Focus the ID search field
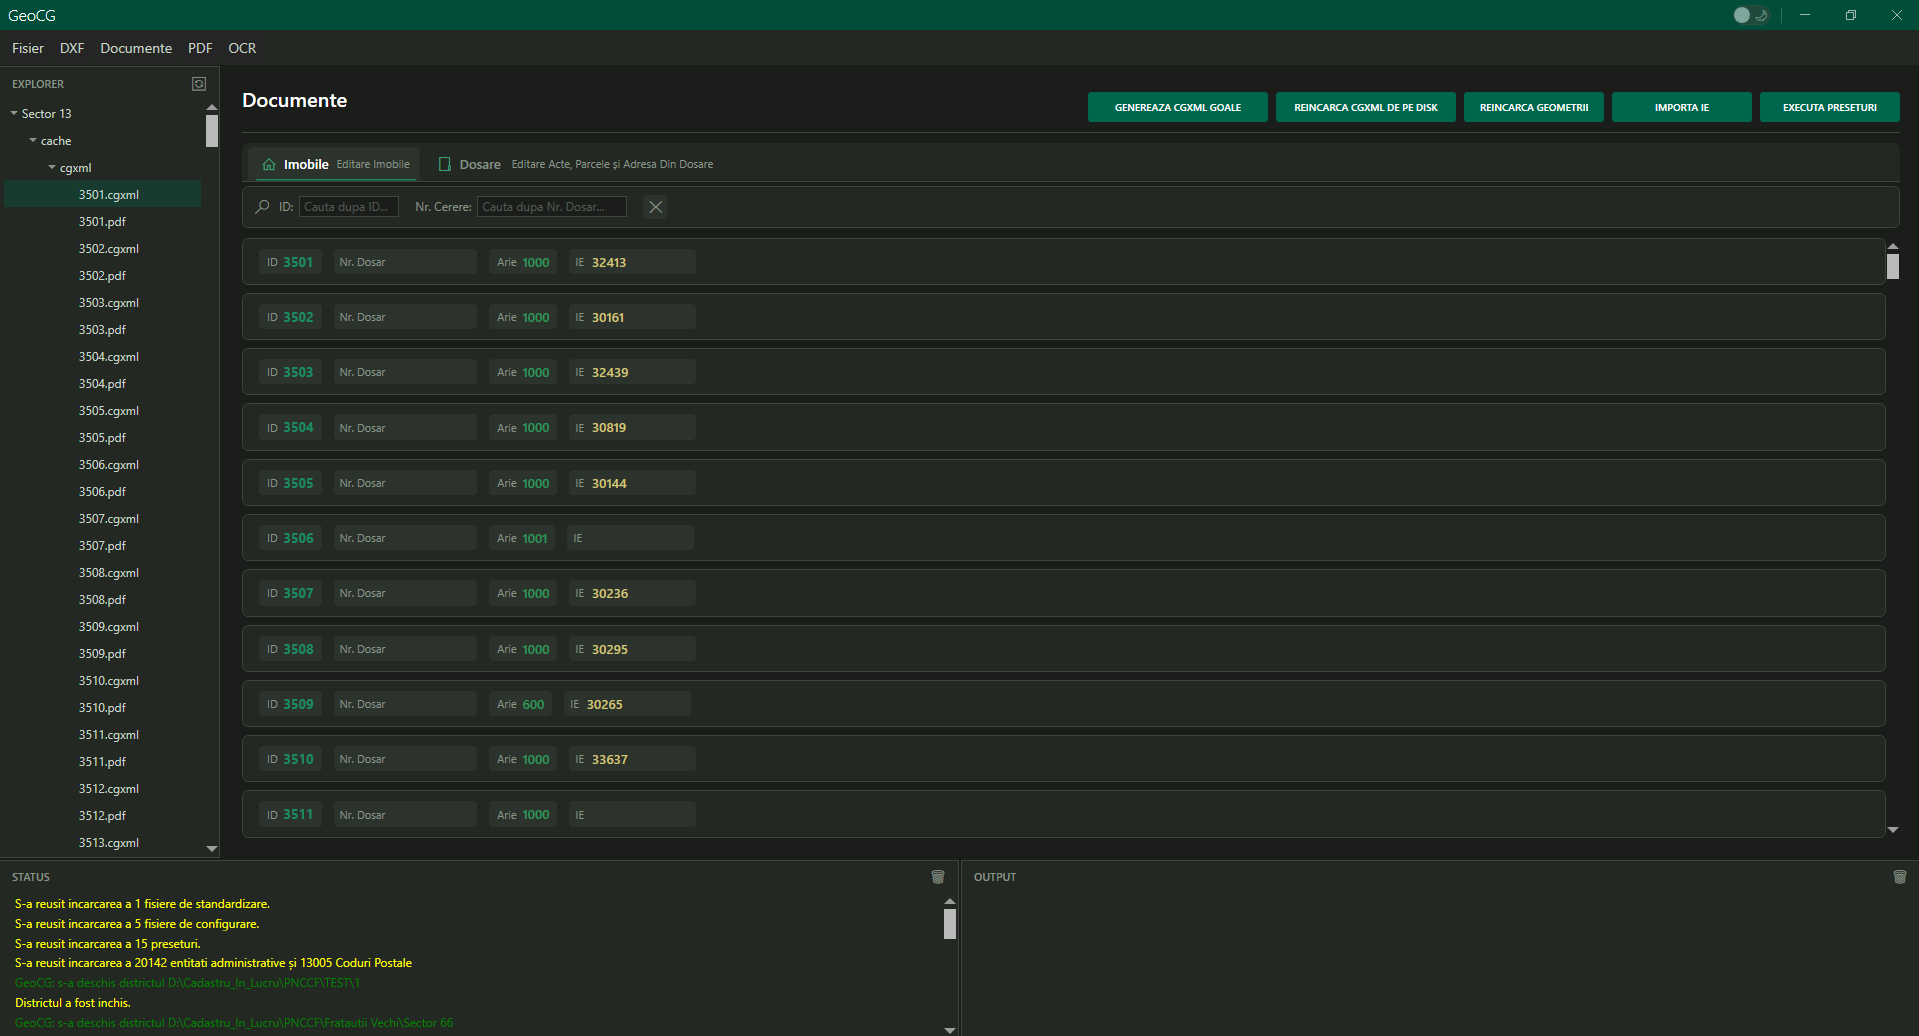 point(348,207)
